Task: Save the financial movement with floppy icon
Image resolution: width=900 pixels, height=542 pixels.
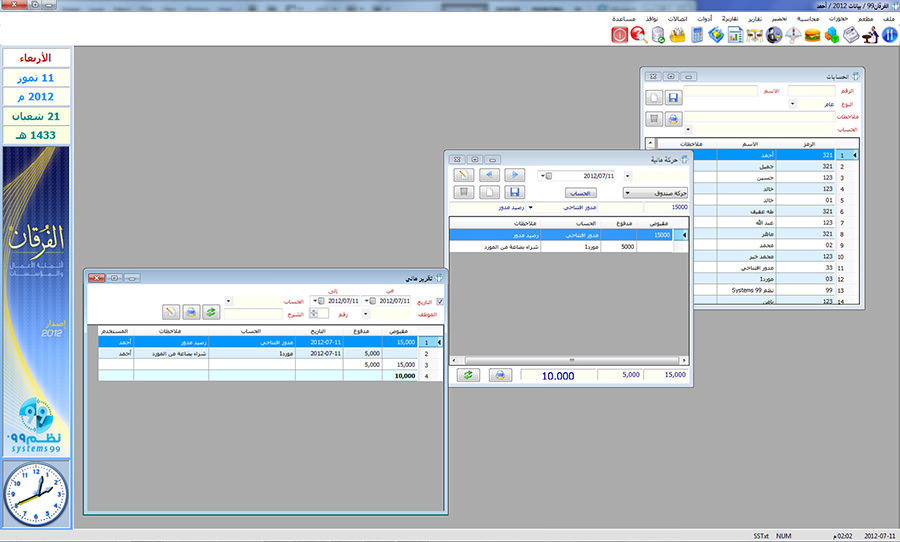Action: (x=514, y=192)
